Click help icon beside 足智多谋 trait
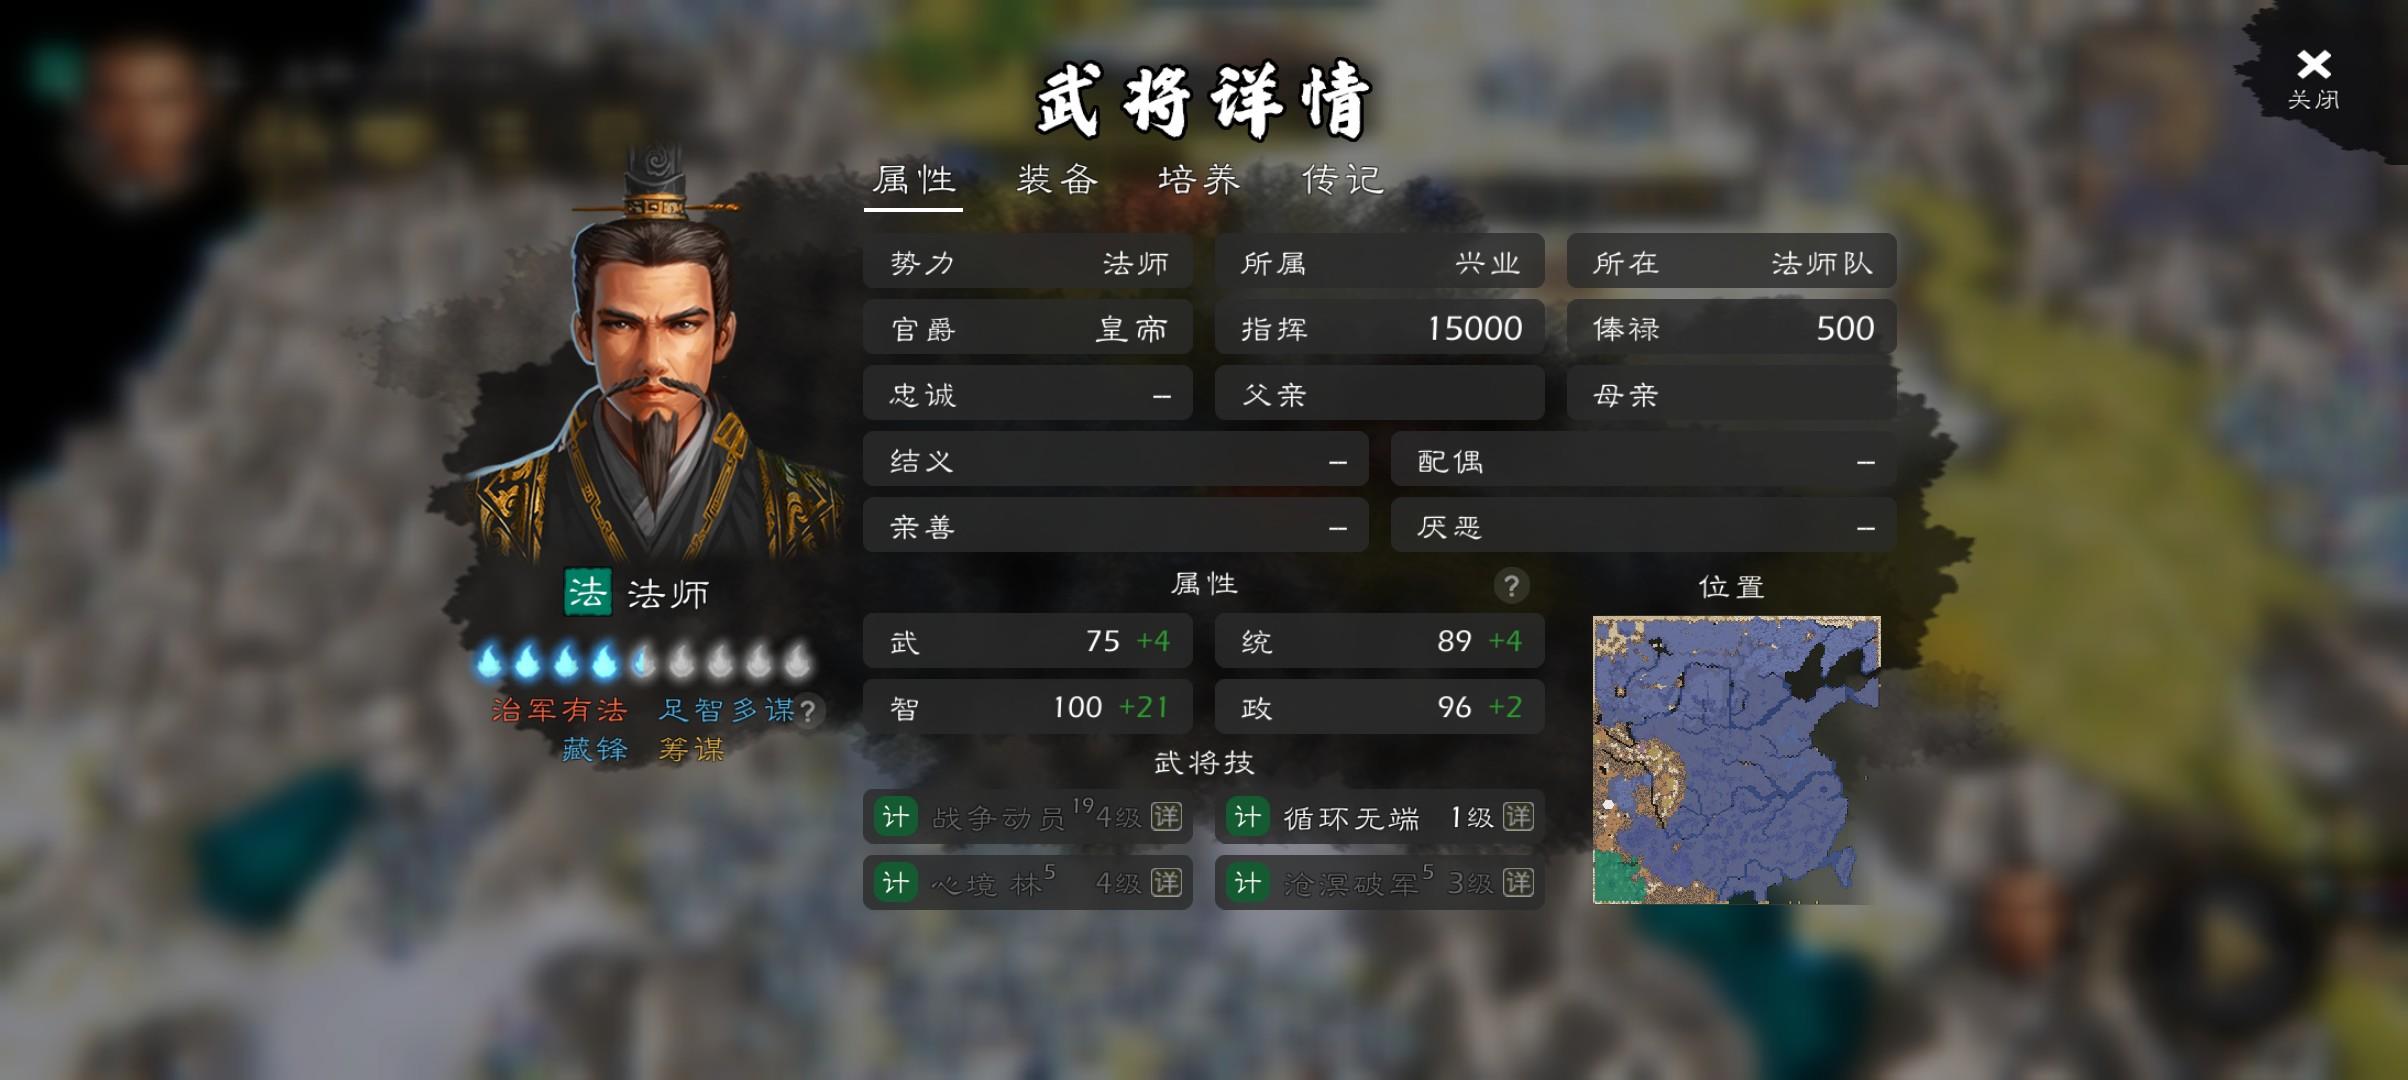The width and height of the screenshot is (2408, 1080). [x=808, y=711]
